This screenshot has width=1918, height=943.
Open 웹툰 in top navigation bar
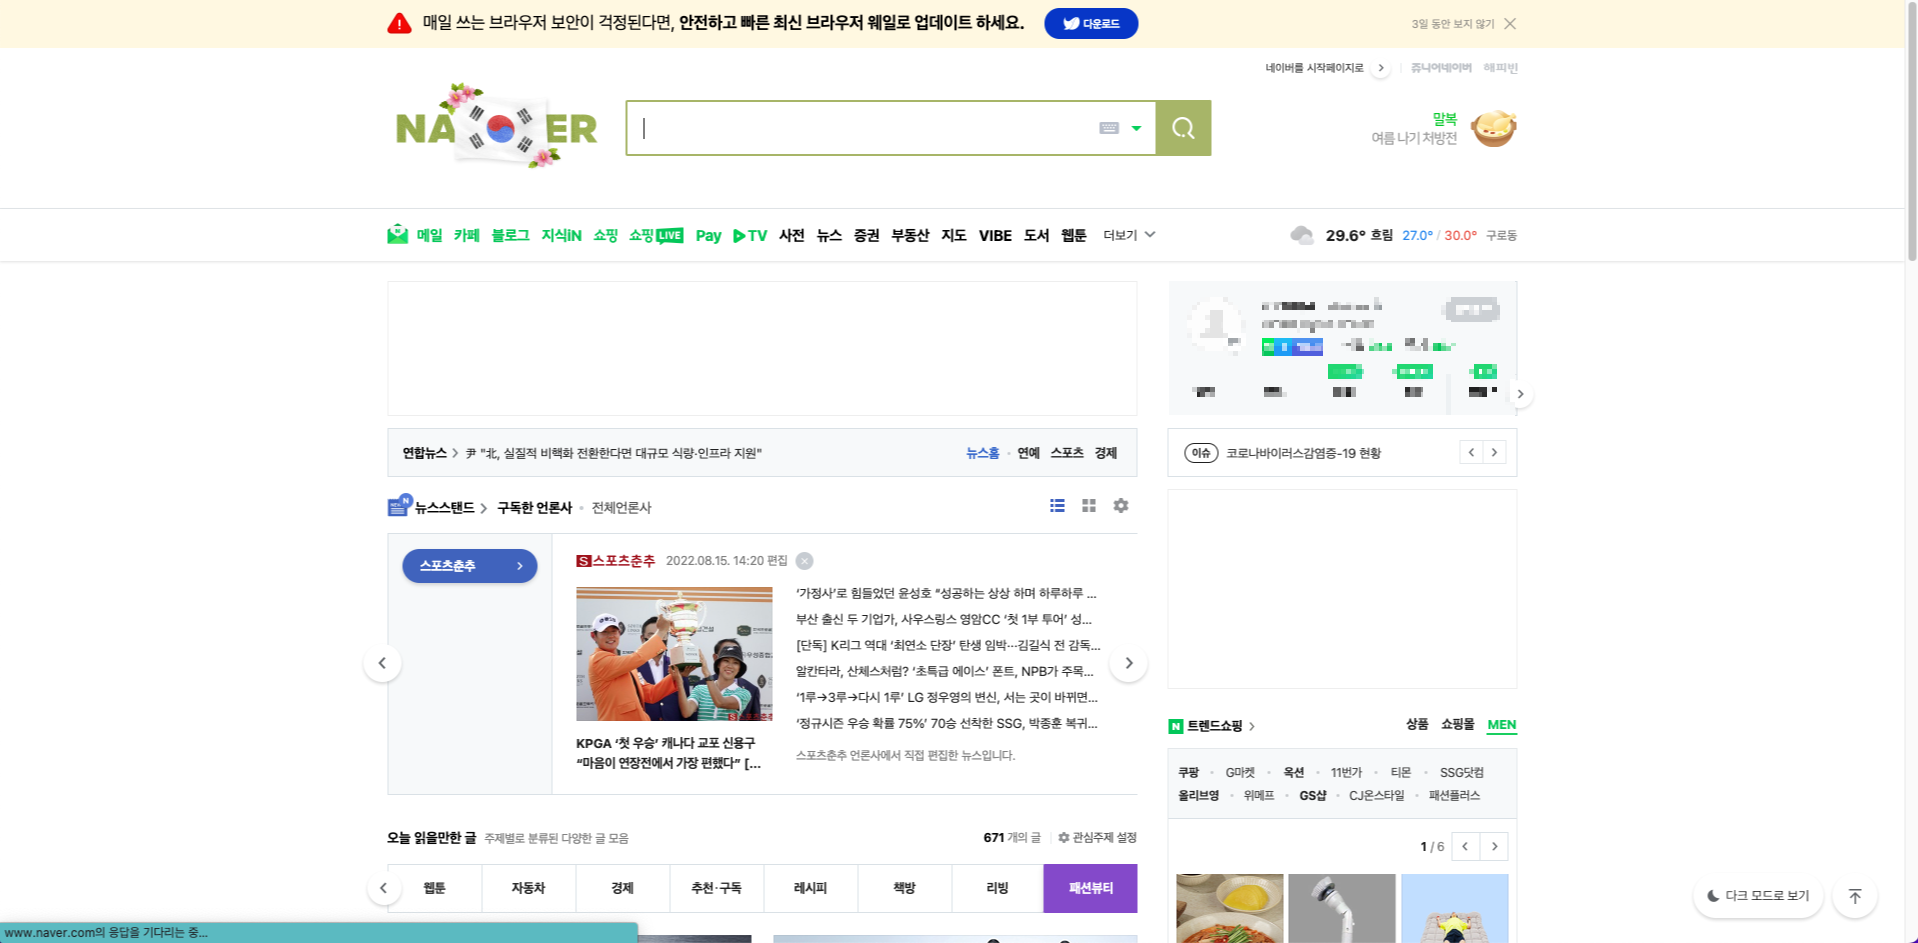point(1073,235)
